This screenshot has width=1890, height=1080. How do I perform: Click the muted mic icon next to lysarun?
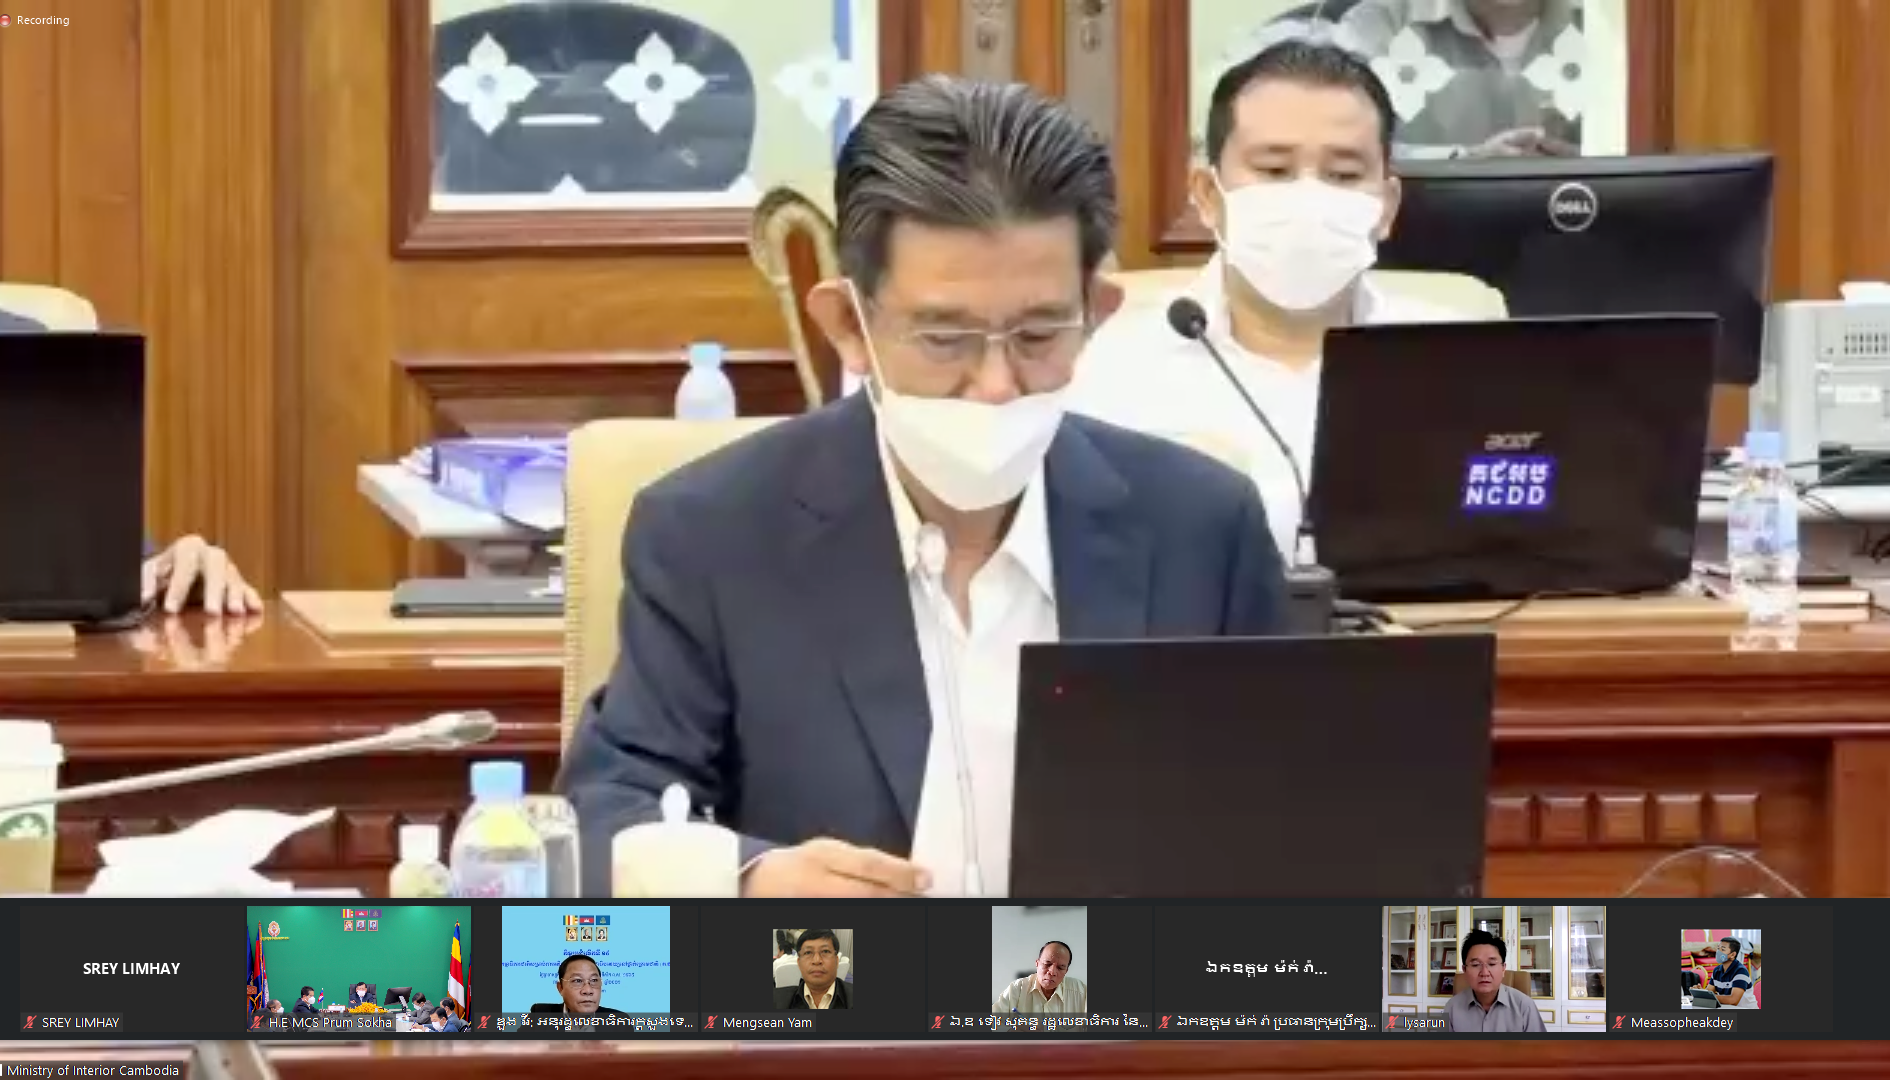1392,1022
